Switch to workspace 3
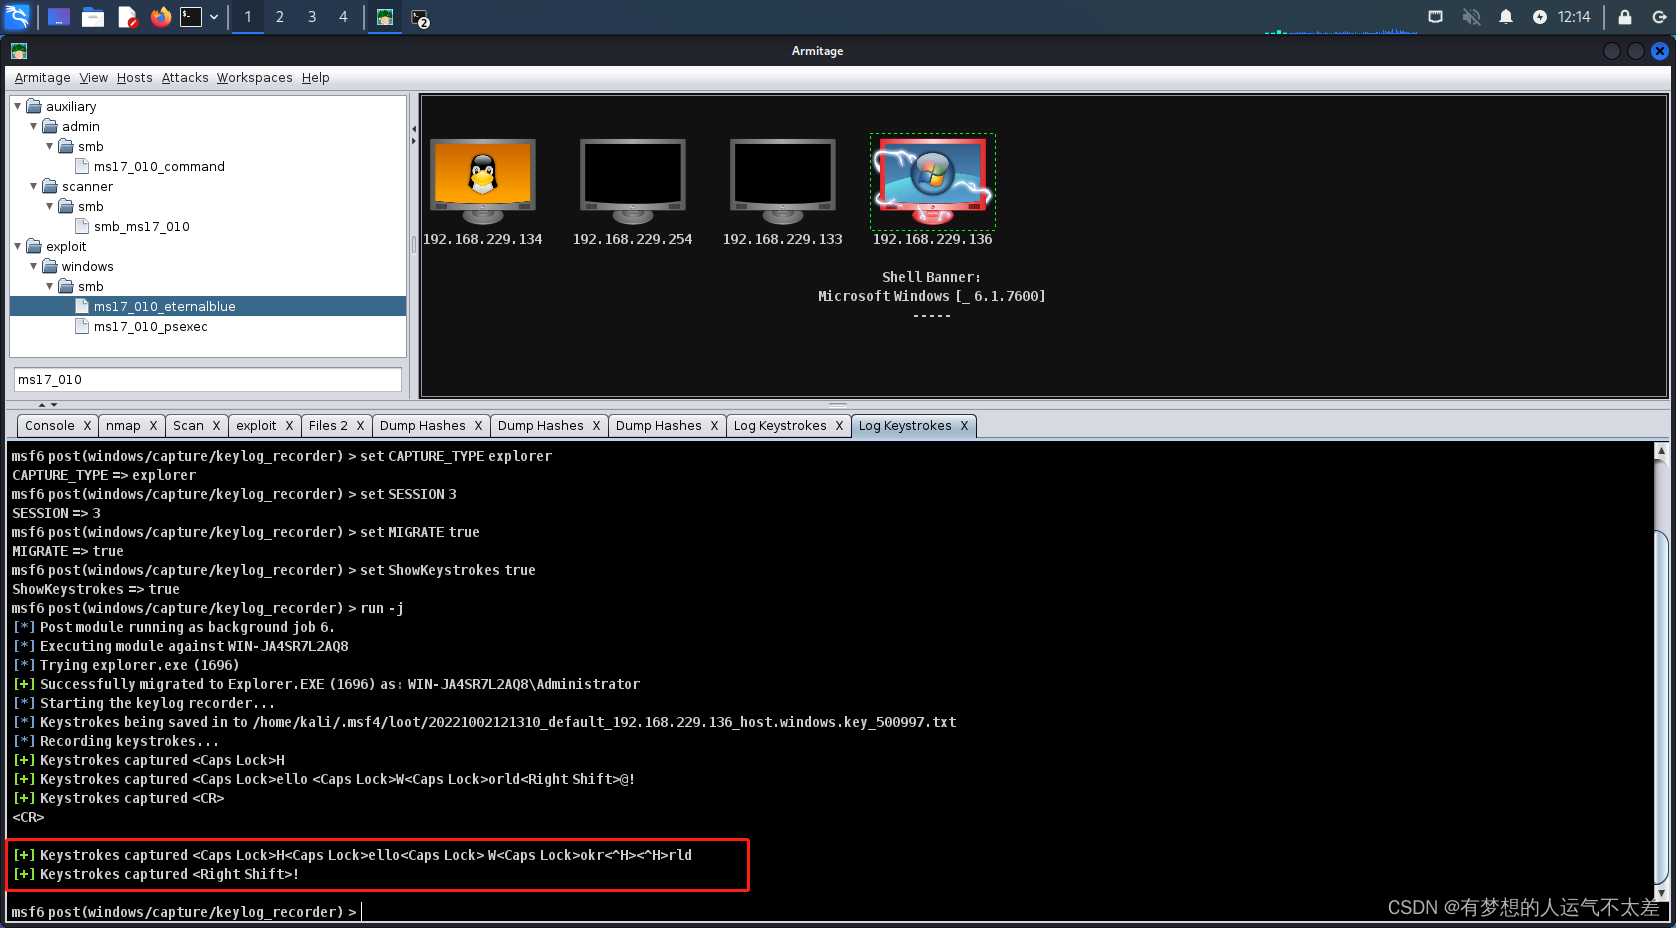This screenshot has width=1676, height=928. click(312, 17)
